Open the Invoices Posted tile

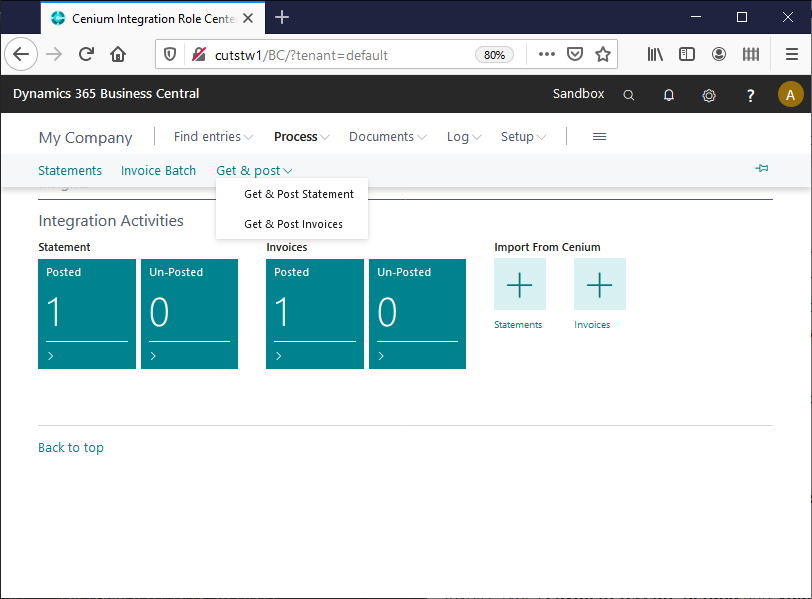pos(315,314)
